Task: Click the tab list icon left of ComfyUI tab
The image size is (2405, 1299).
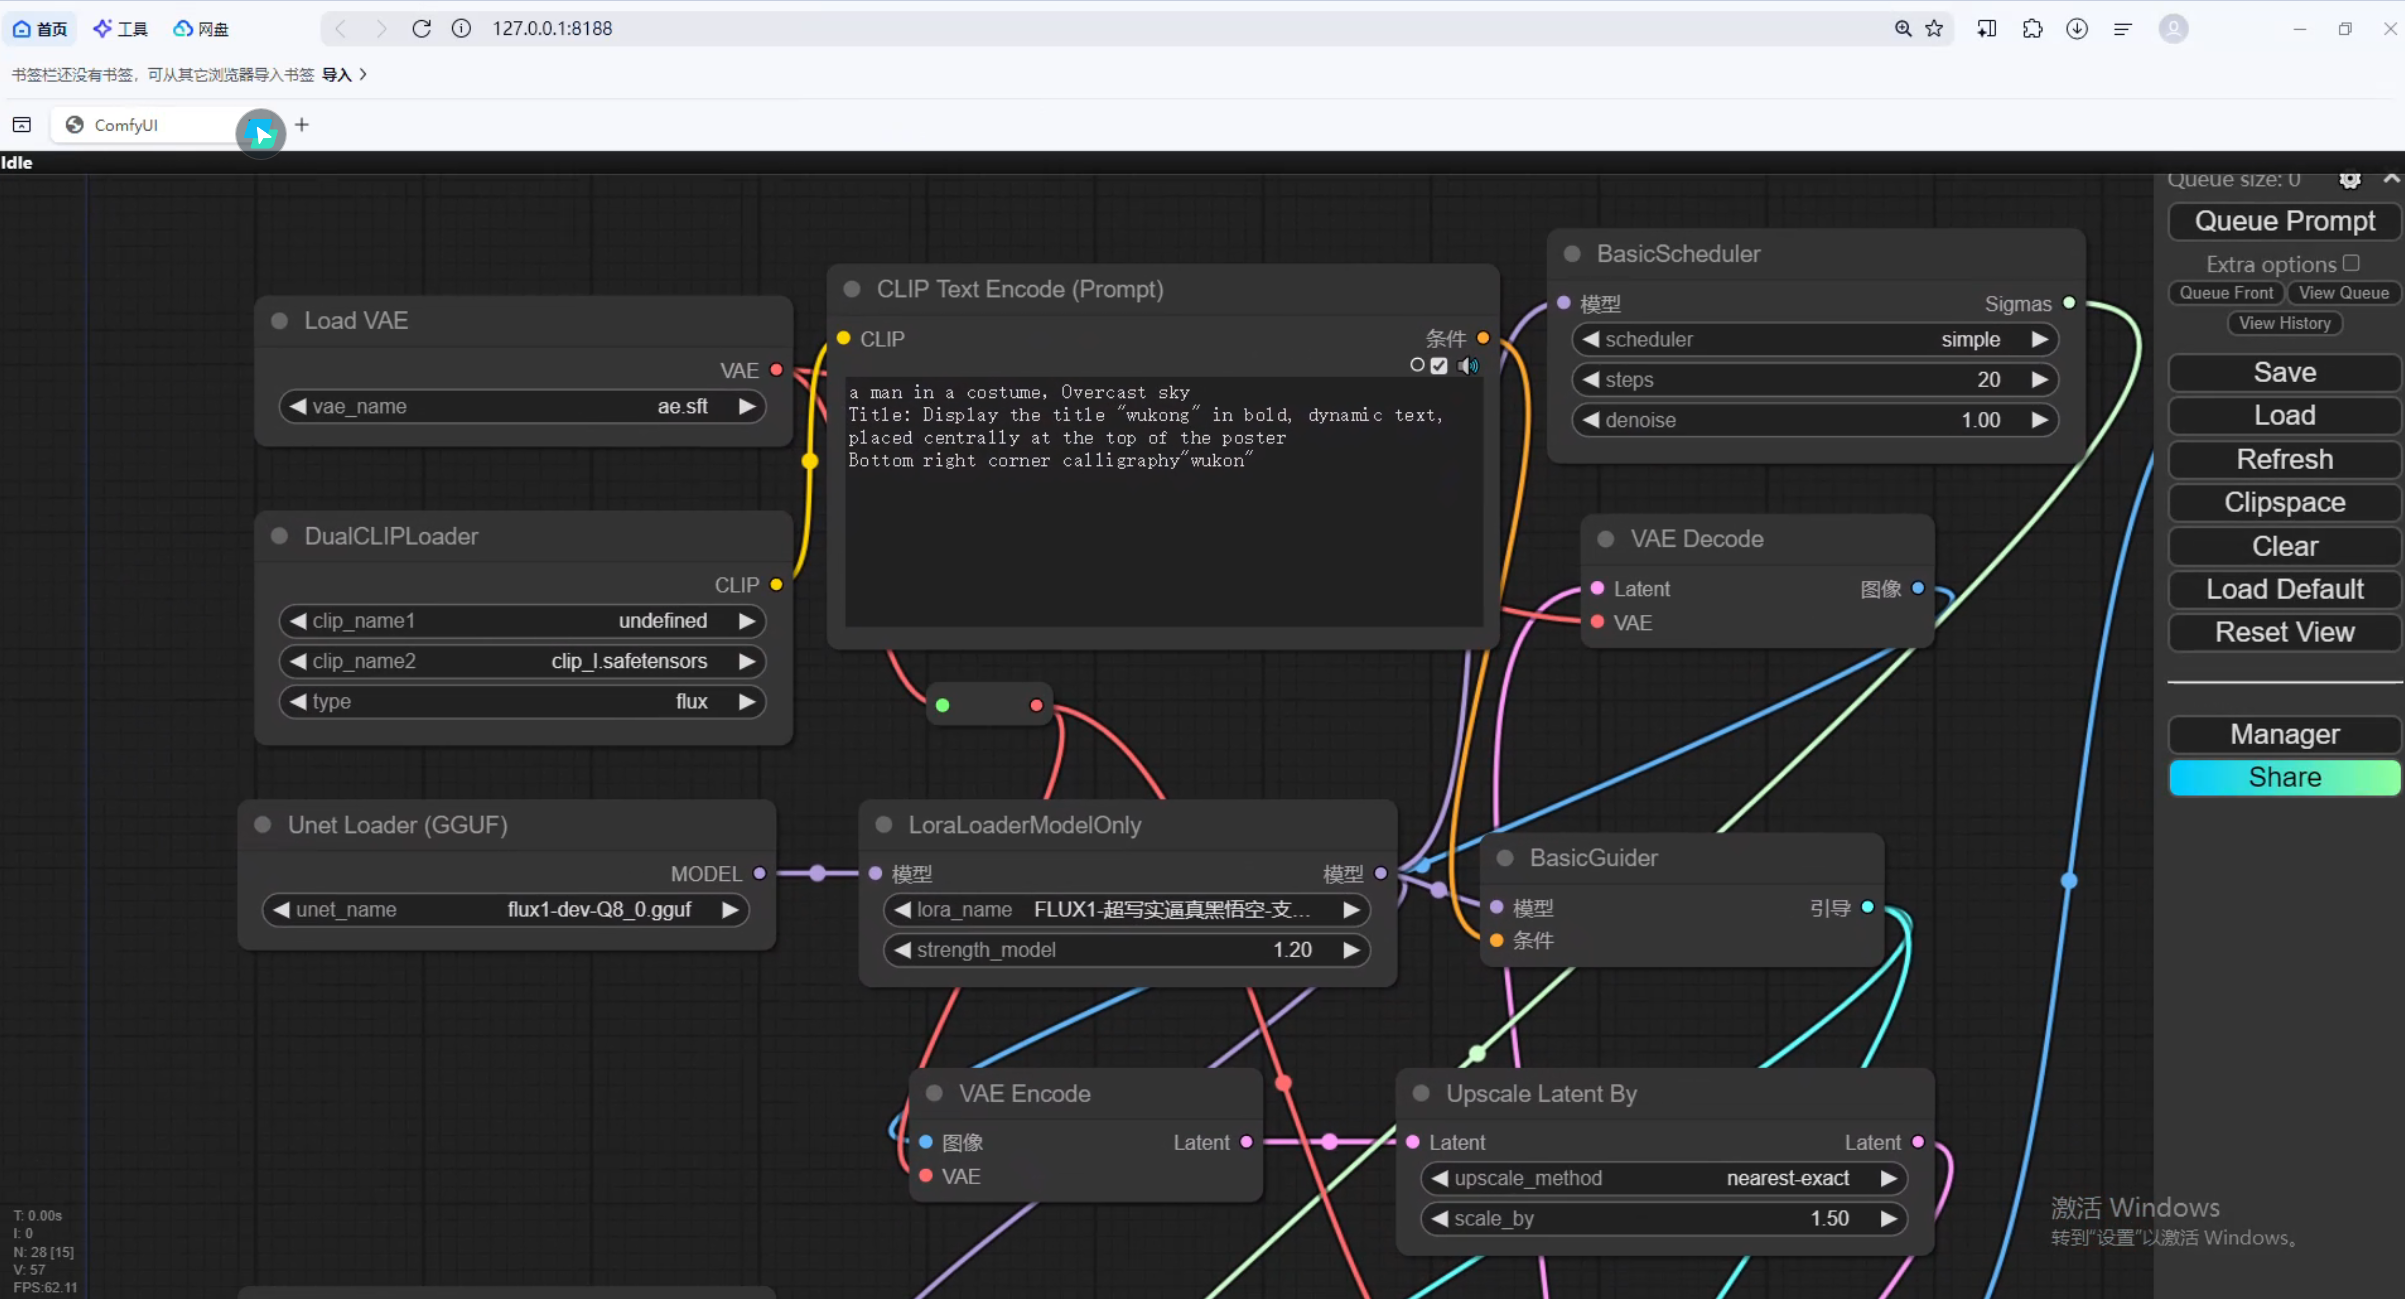Action: (22, 125)
